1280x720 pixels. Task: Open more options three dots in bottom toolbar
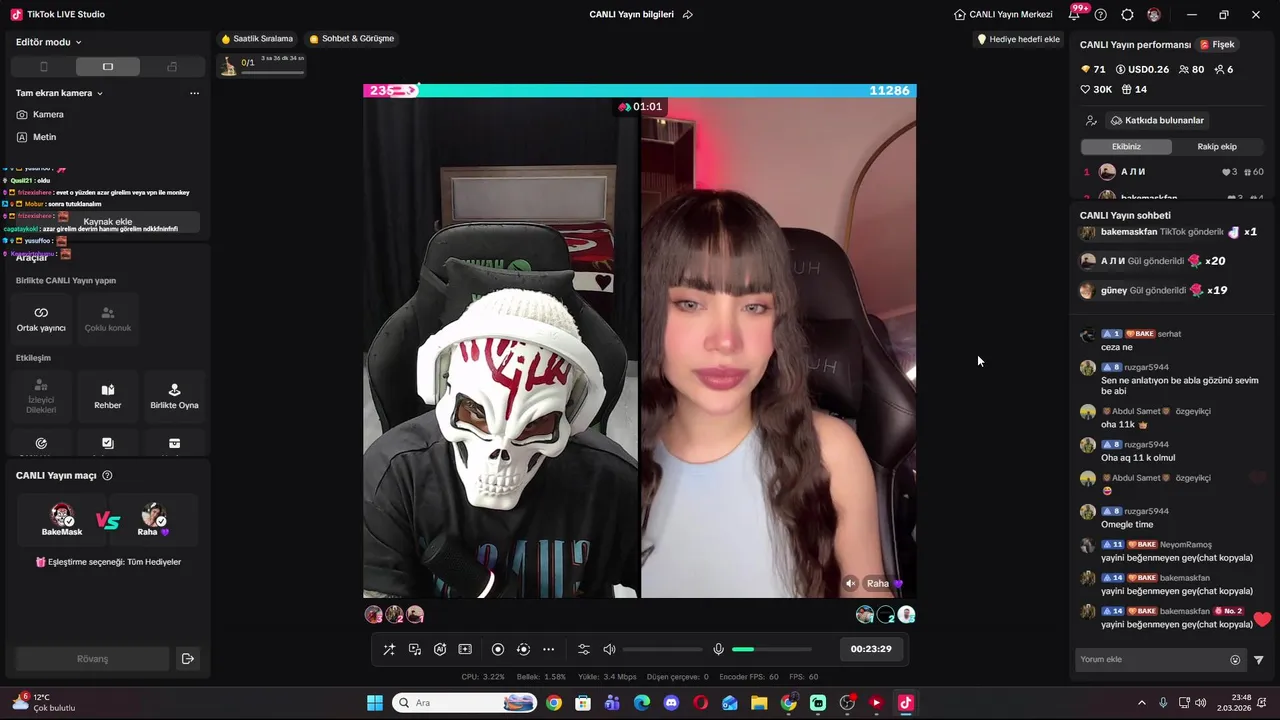(x=548, y=649)
